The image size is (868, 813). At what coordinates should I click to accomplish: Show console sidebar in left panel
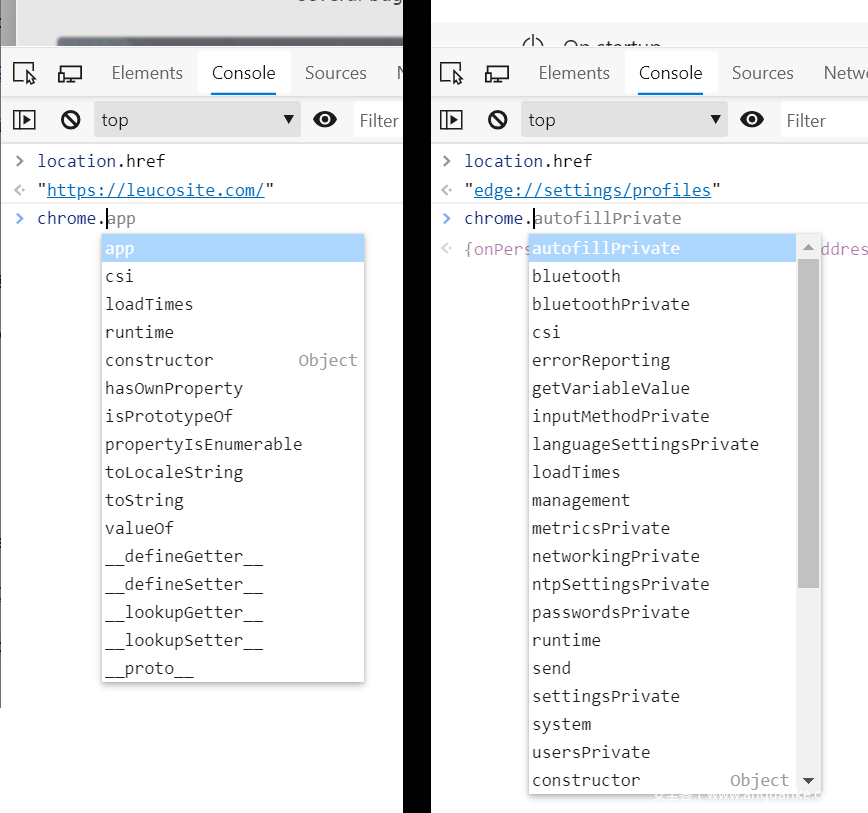[x=24, y=120]
